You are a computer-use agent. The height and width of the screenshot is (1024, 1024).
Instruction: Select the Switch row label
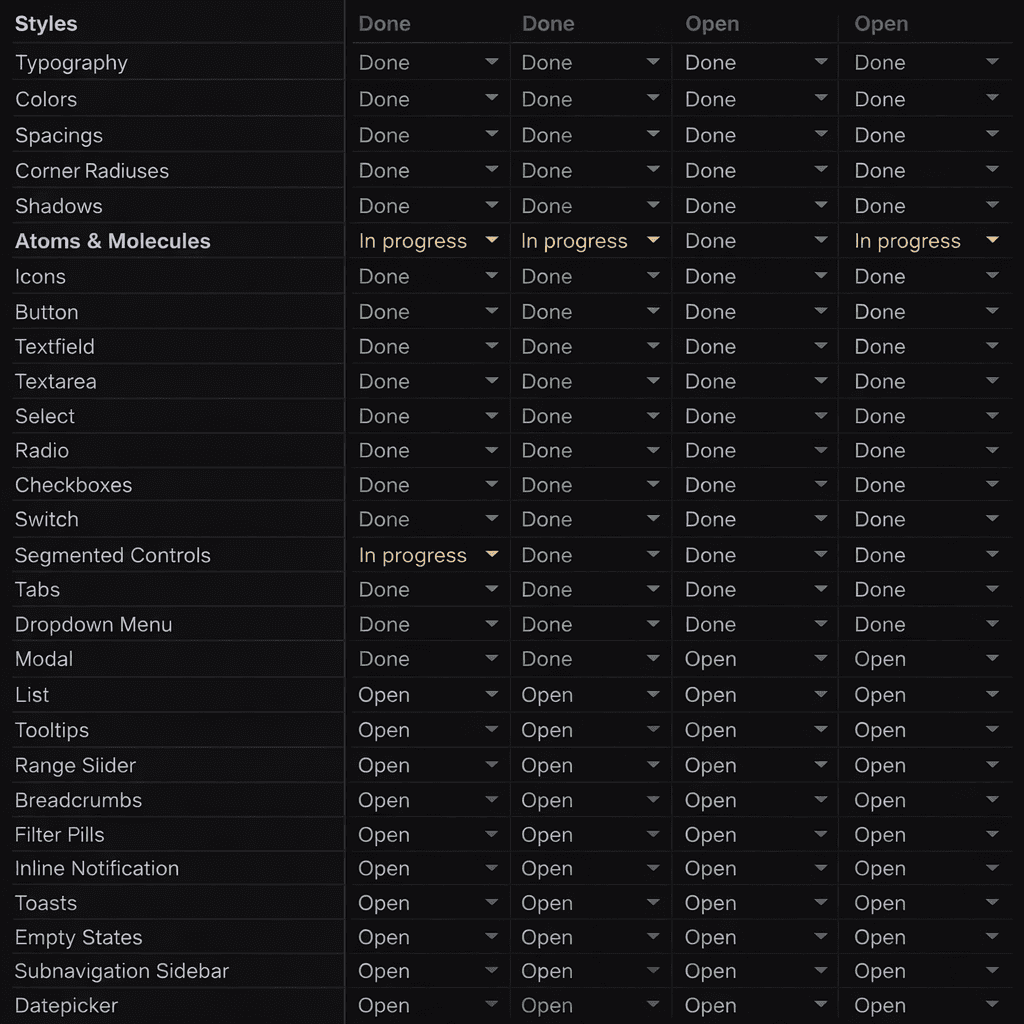tap(47, 519)
